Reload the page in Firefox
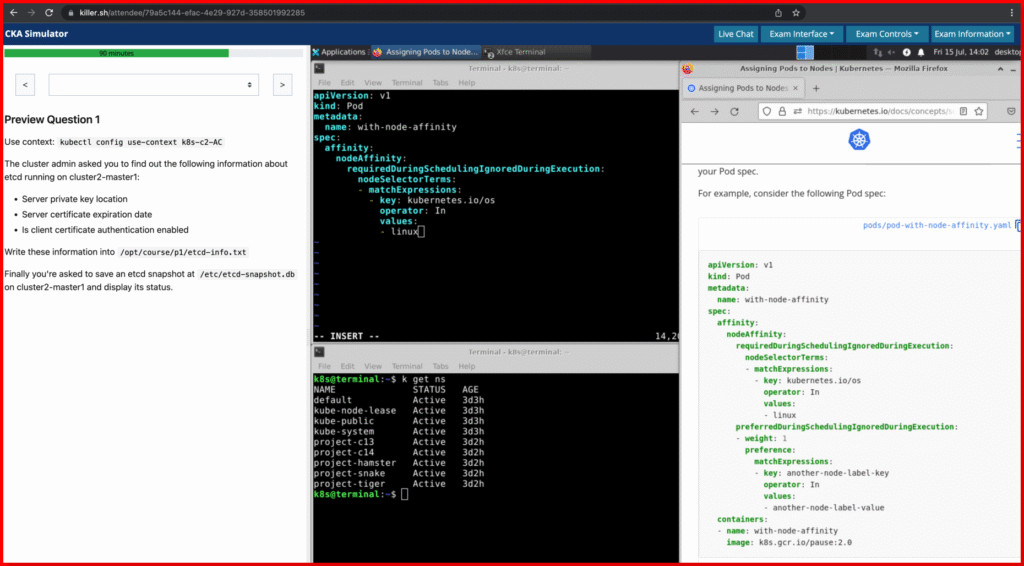This screenshot has width=1024, height=566. [x=734, y=112]
